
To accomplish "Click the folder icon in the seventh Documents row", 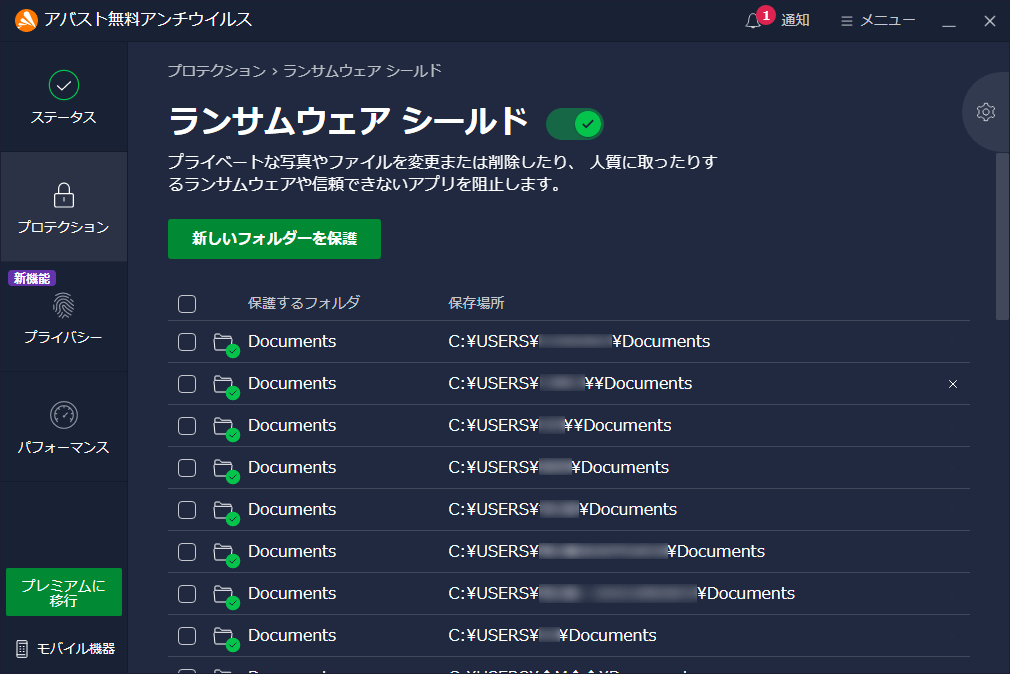I will 225,595.
